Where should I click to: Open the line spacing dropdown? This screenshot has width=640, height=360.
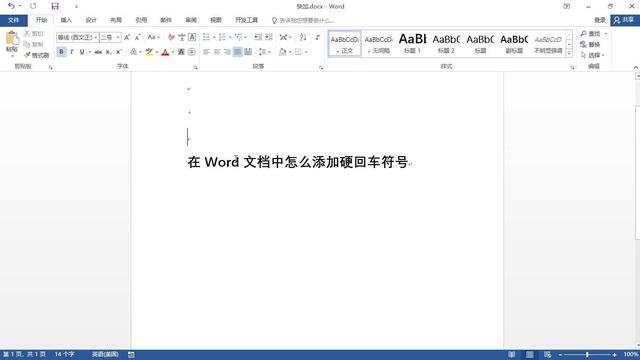pyautogui.click(x=264, y=52)
